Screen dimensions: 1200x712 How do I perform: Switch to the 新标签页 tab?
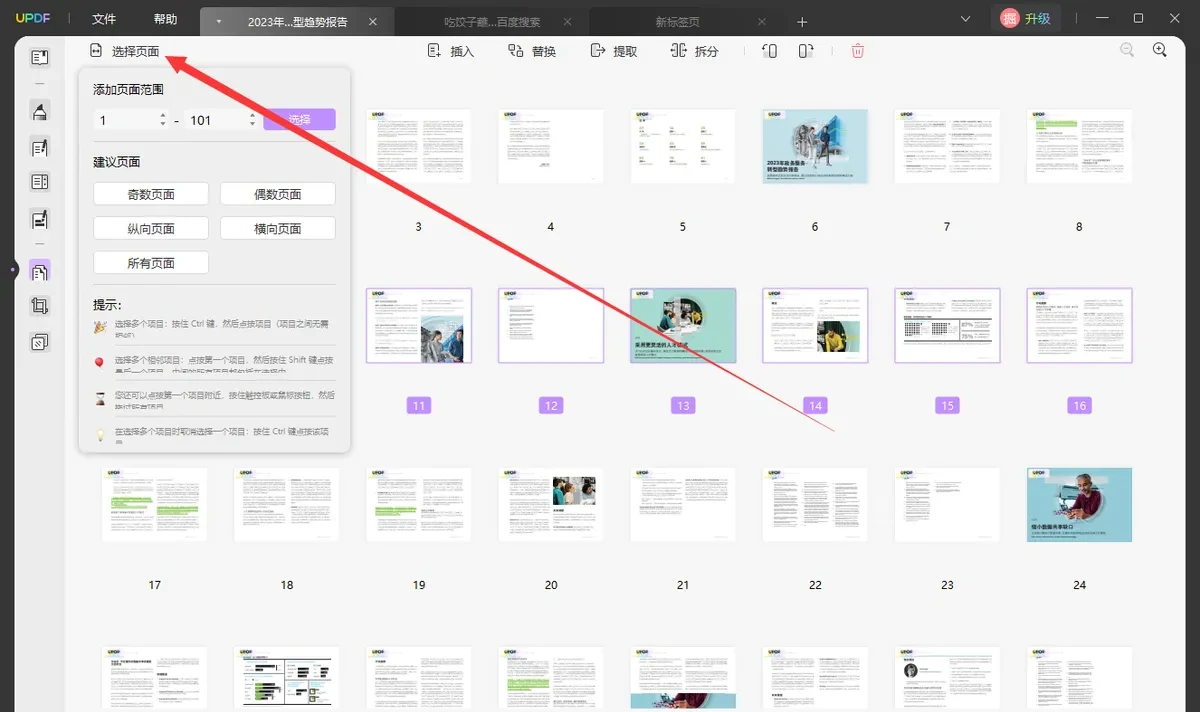pos(678,21)
